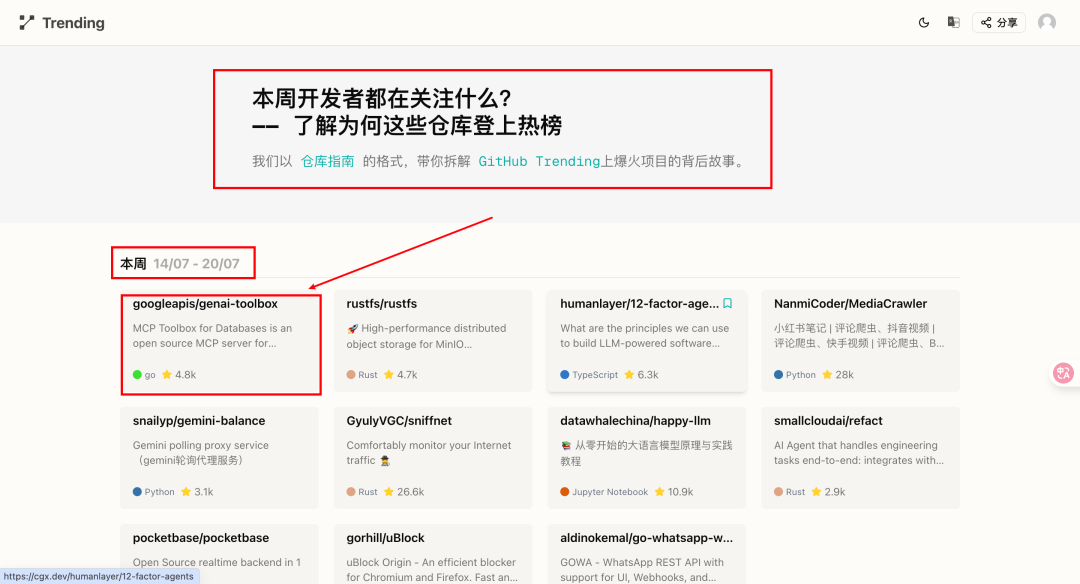
Task: Click 'Open Source realtime backend' description
Action: [216, 563]
